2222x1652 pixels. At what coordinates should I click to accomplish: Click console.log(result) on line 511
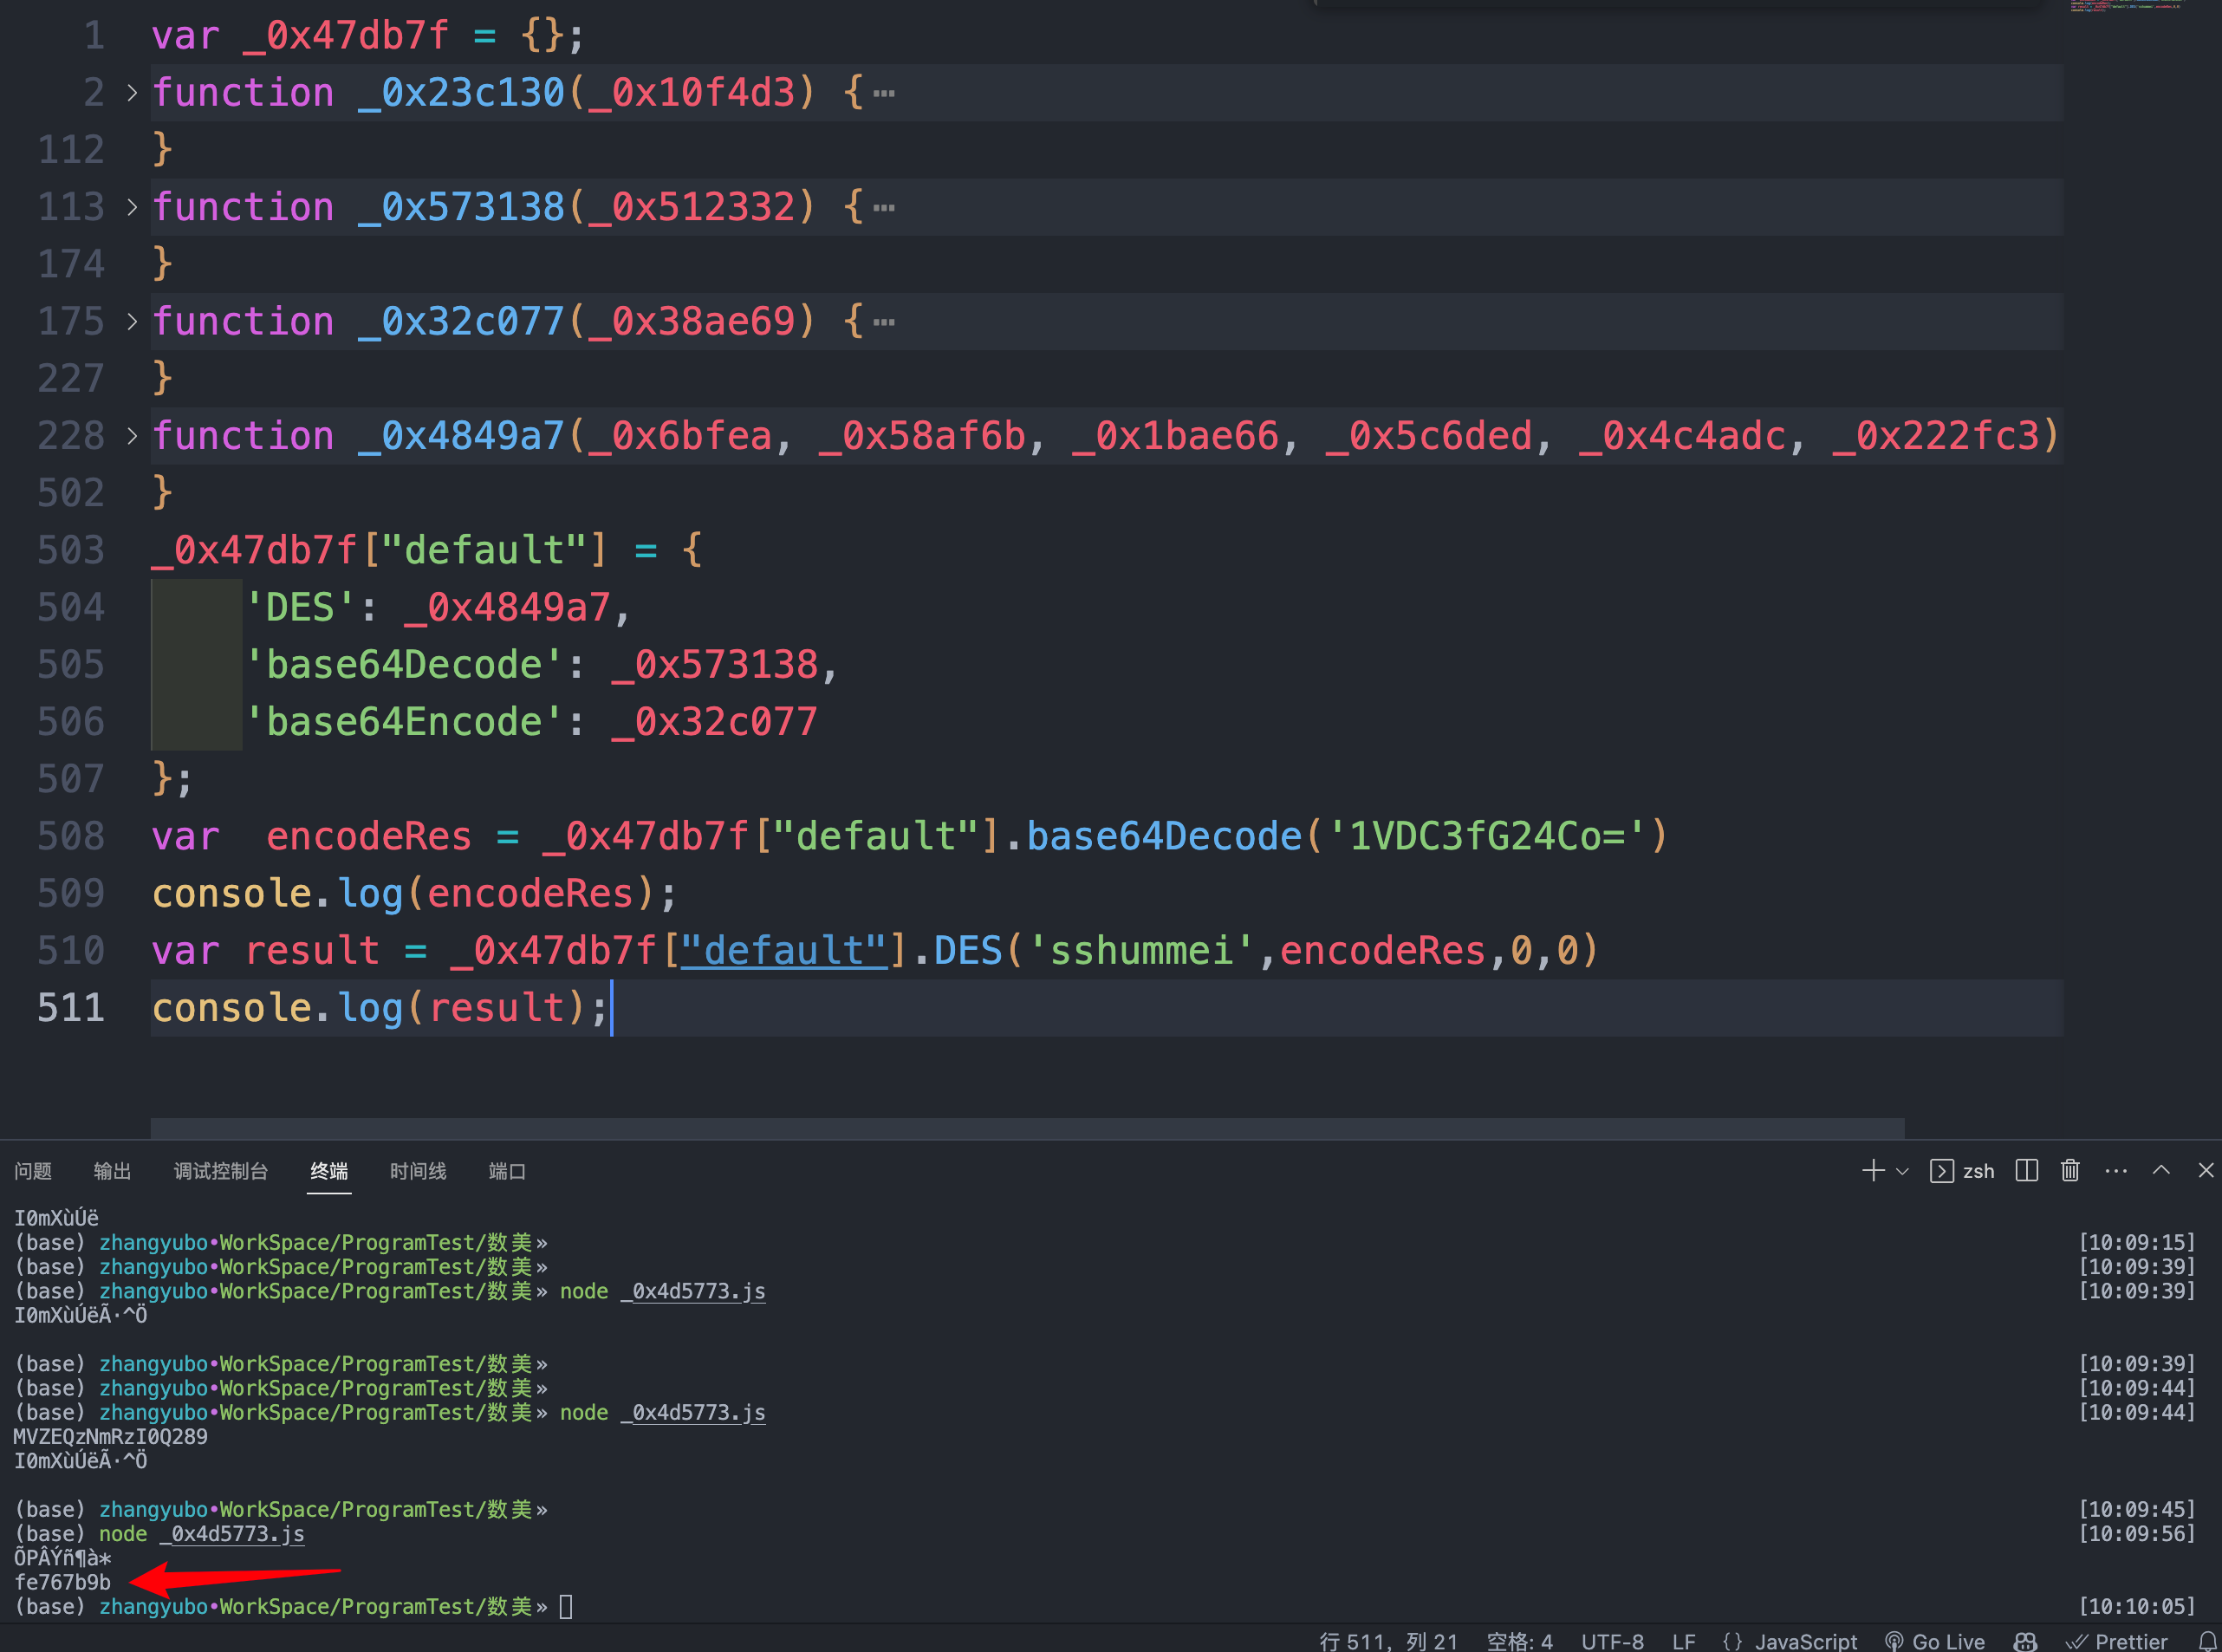[380, 1007]
